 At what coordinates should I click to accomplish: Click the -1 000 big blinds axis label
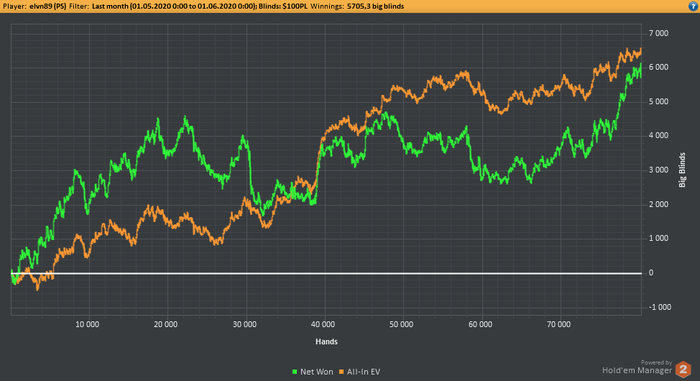(x=660, y=307)
